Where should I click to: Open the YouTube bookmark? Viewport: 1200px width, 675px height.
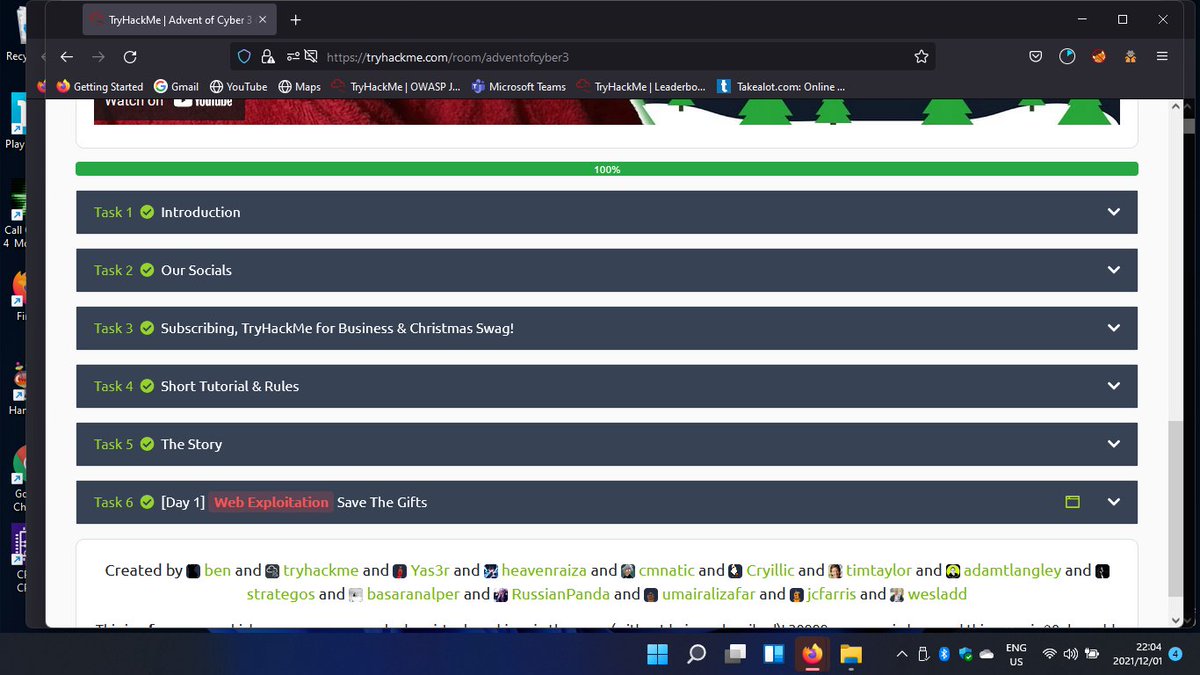238,87
